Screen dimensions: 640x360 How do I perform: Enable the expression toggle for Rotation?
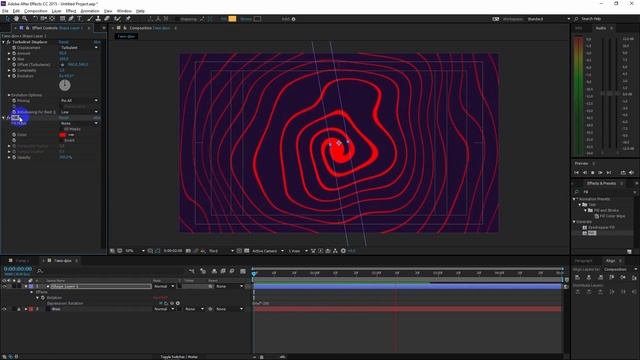pos(161,303)
